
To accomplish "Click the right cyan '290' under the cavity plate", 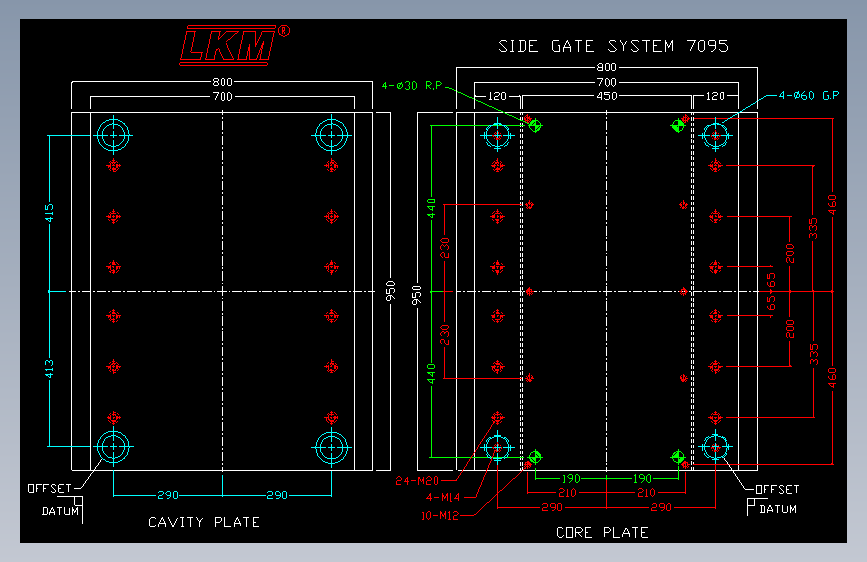I will tap(276, 495).
